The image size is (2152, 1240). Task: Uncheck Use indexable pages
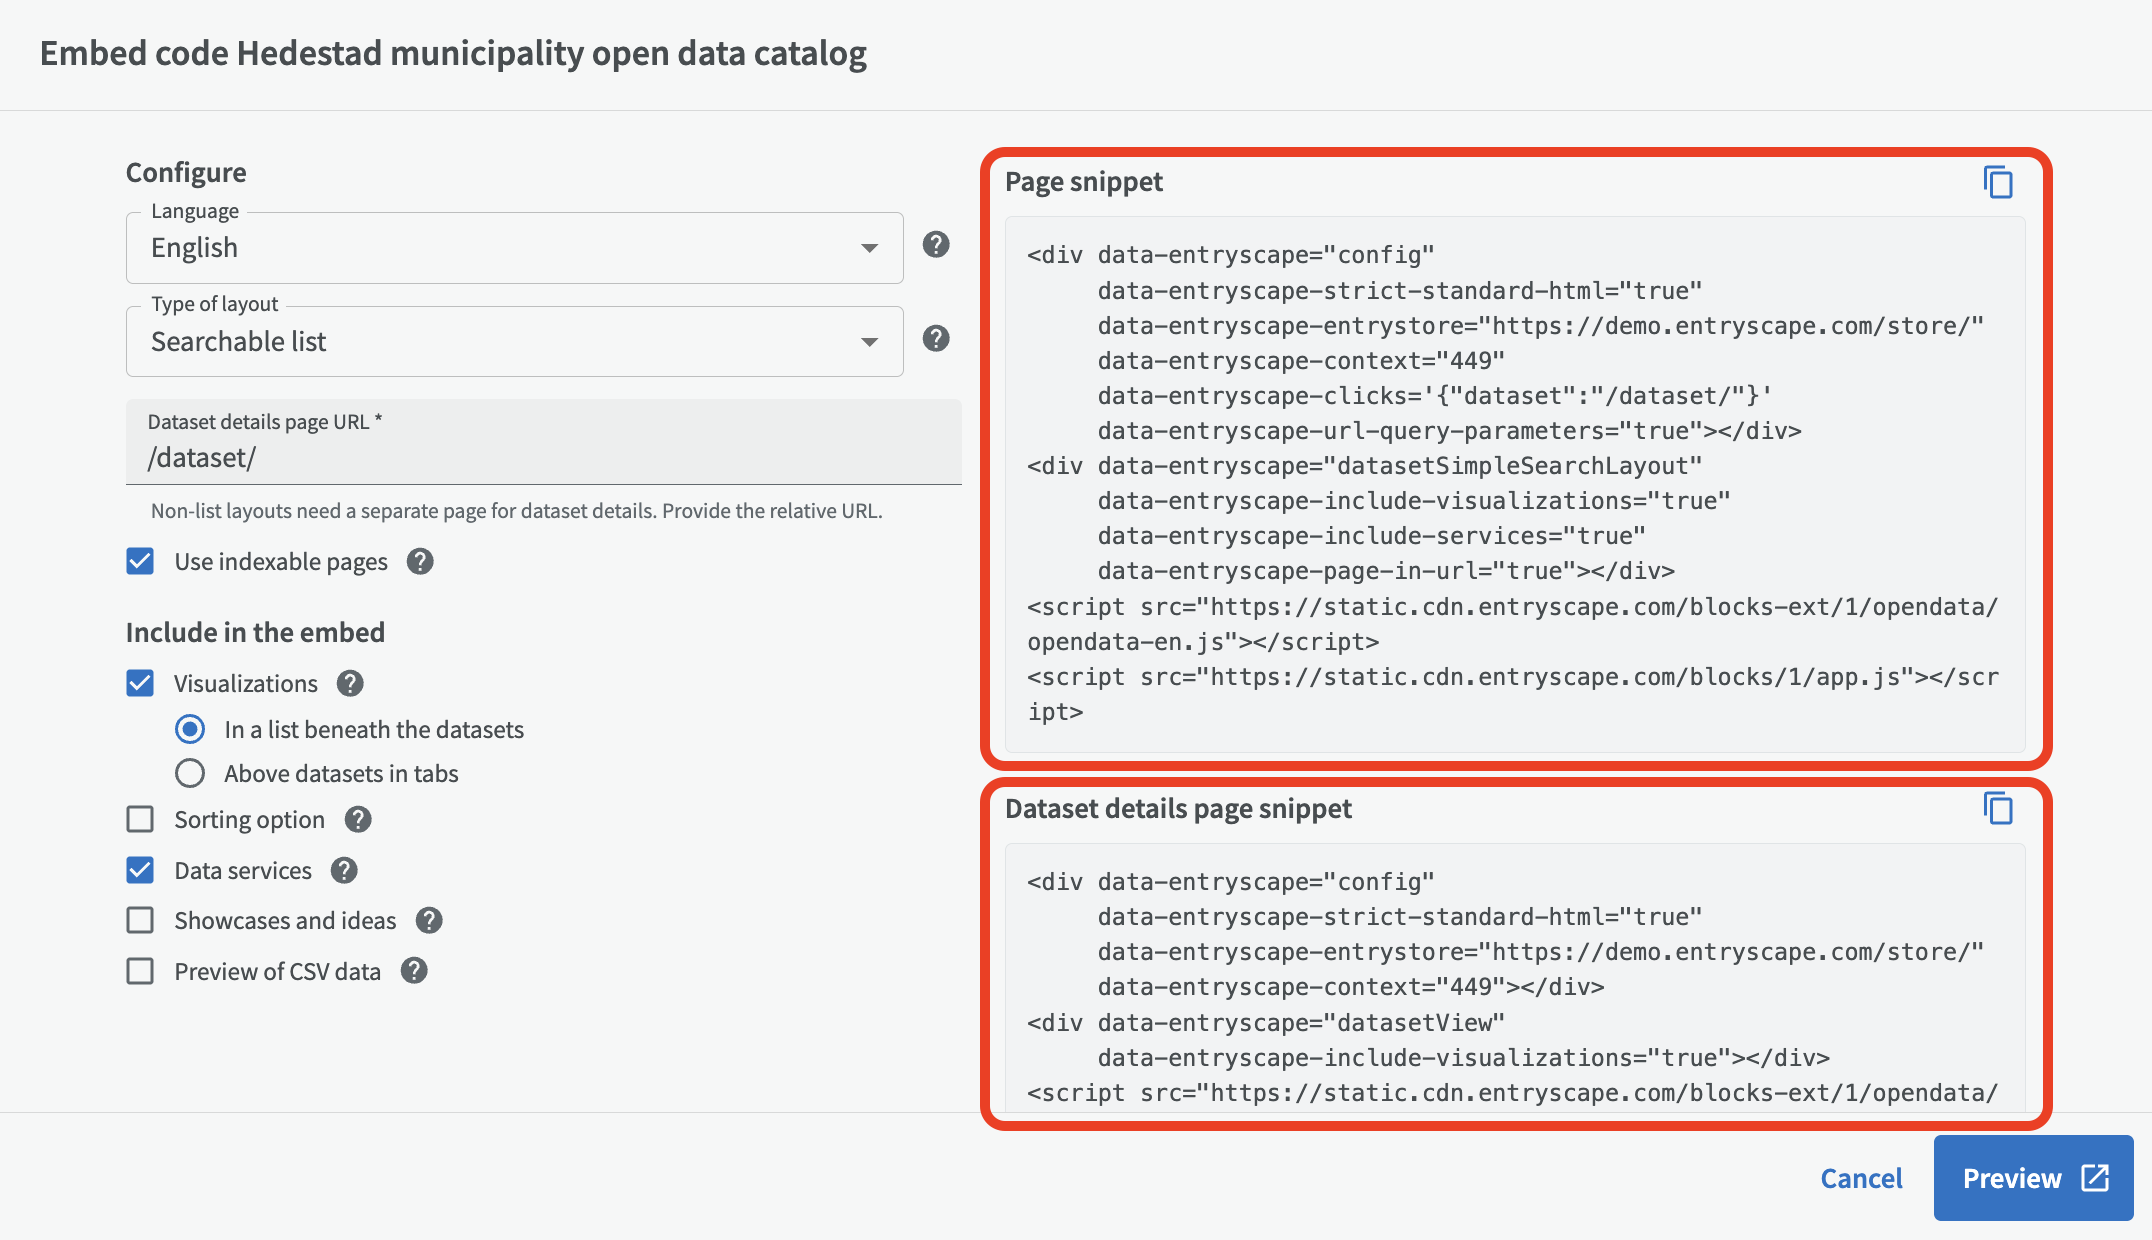click(x=140, y=562)
